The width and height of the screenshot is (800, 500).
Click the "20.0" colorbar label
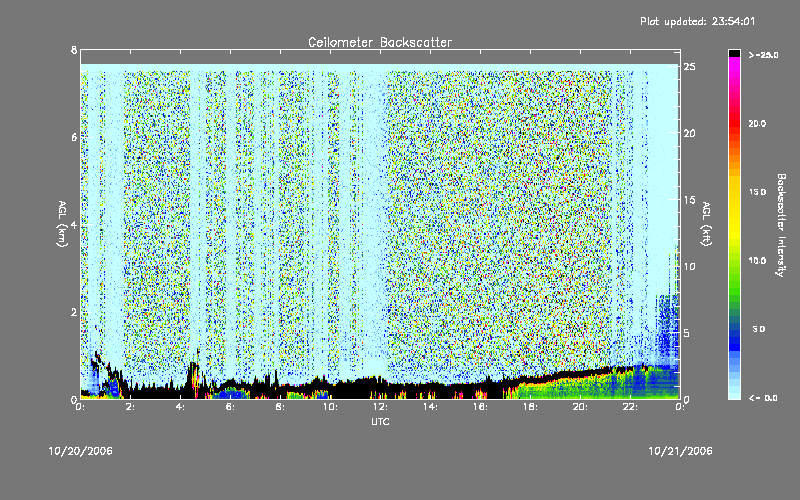pyautogui.click(x=757, y=123)
